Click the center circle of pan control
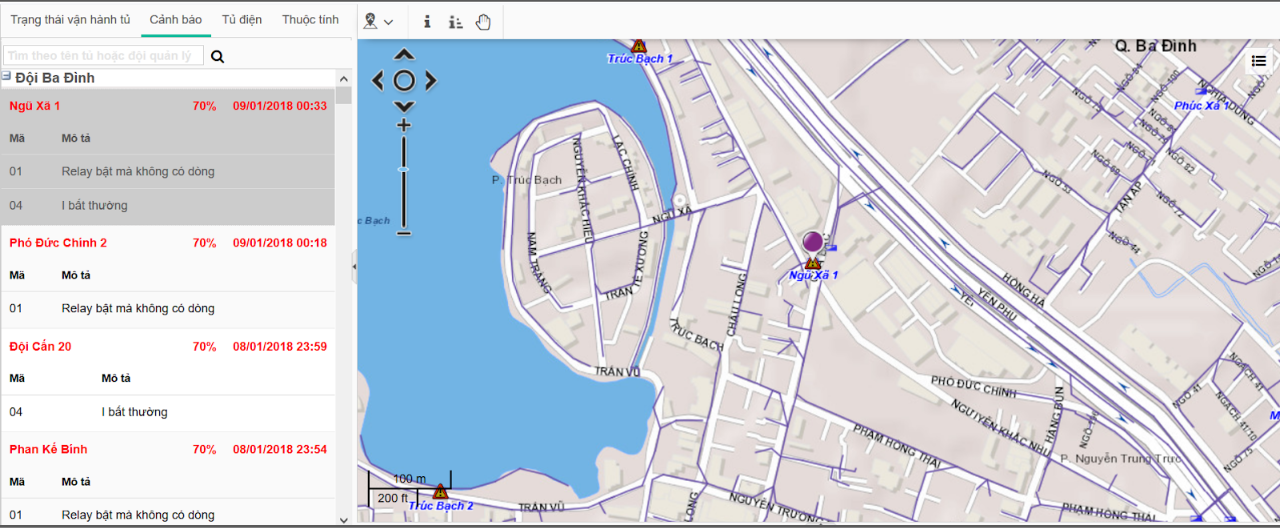The height and width of the screenshot is (530, 1280). (404, 80)
